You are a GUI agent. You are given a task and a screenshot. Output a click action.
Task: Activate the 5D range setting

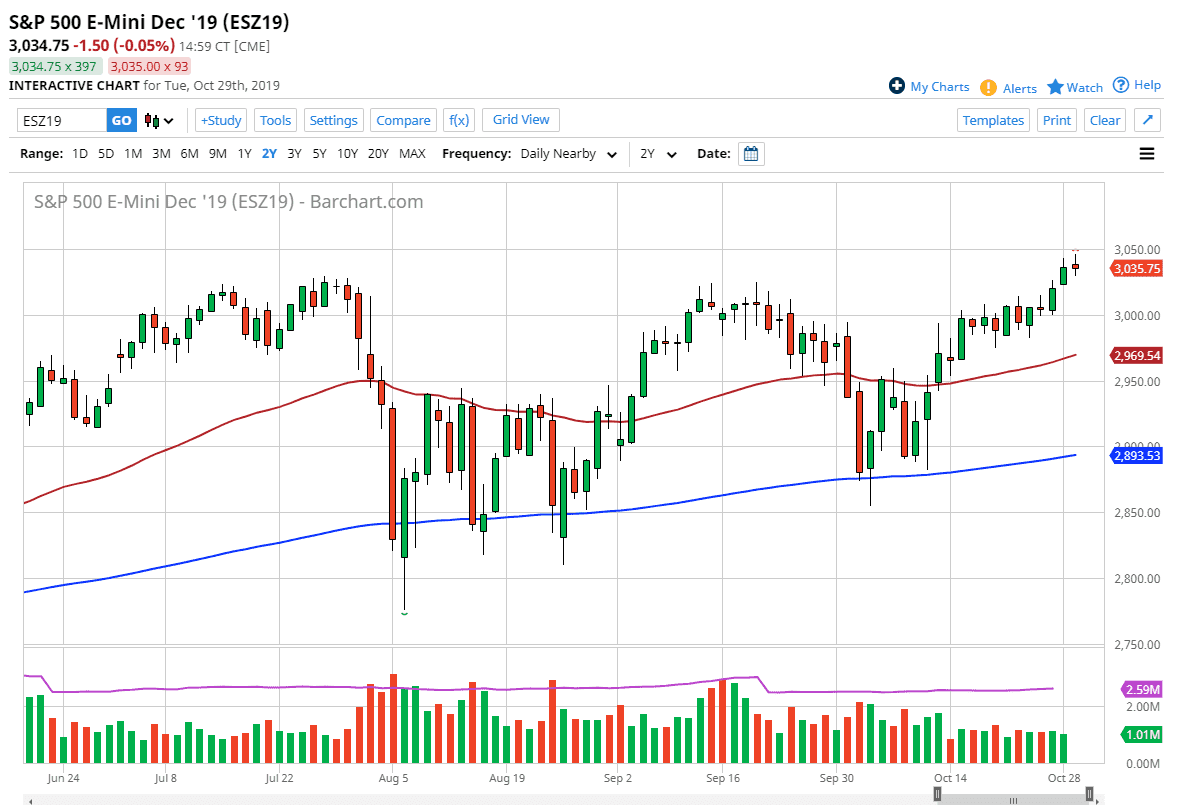coord(106,154)
